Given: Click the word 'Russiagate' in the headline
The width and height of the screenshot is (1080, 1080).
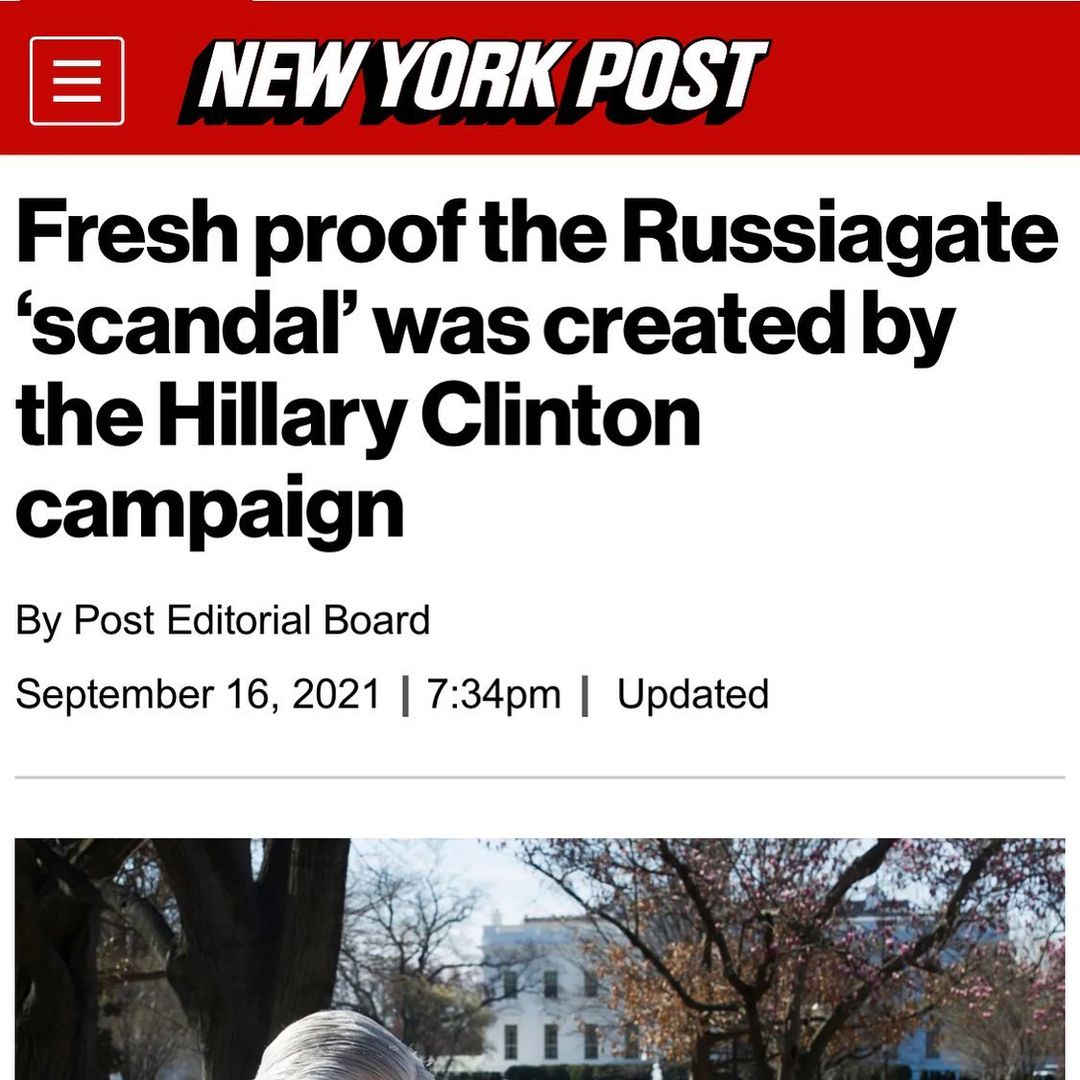Looking at the screenshot, I should click(x=840, y=233).
